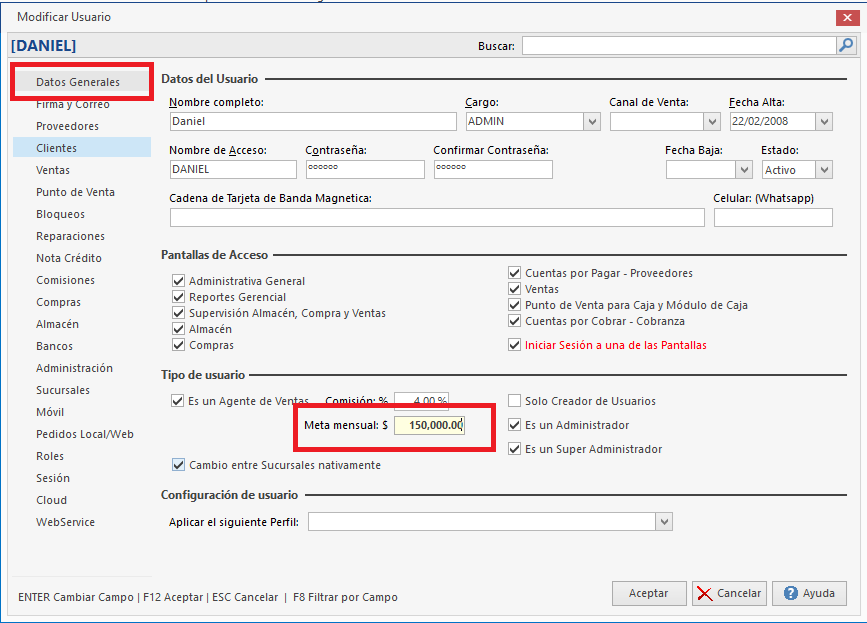This screenshot has height=623, width=867.
Task: Open the Bloqueos section
Action: (82, 214)
